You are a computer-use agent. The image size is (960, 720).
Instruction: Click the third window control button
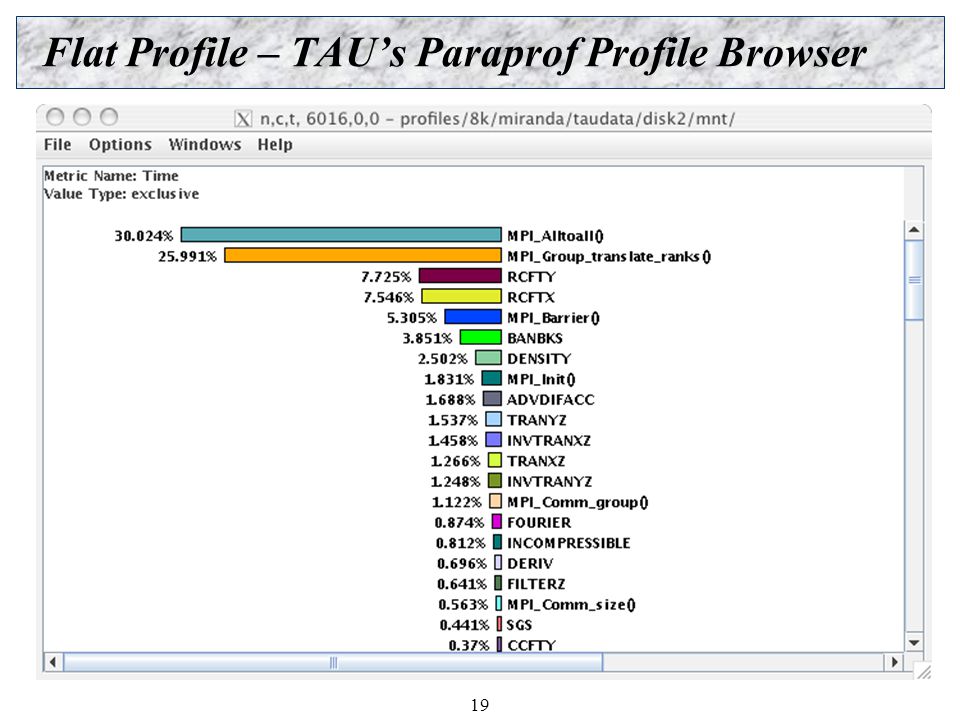pos(109,116)
